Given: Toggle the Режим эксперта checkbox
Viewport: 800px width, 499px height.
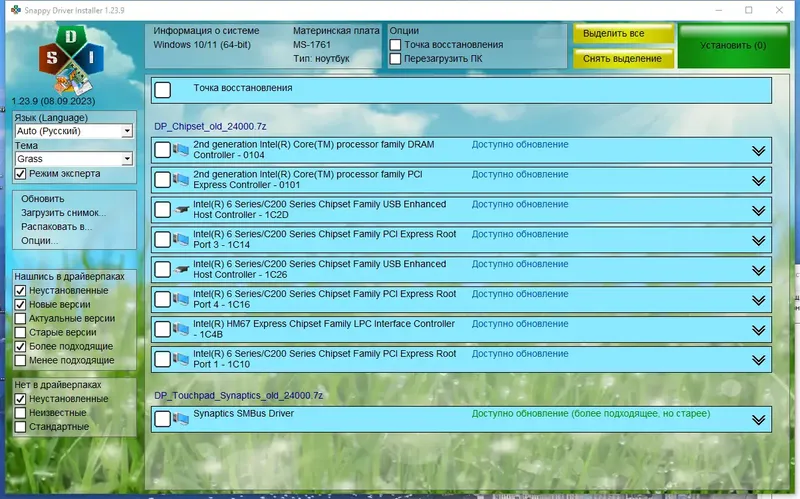Looking at the screenshot, I should click(20, 174).
